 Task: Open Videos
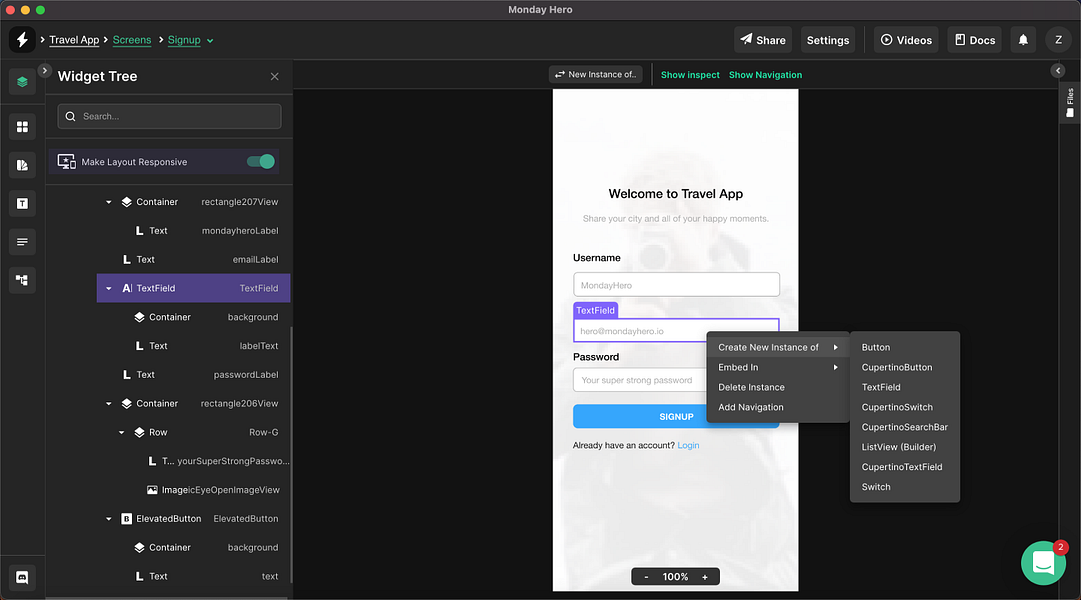pos(906,40)
